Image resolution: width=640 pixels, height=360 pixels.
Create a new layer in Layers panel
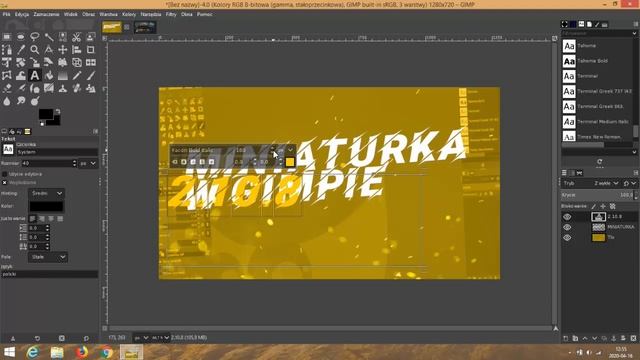[566, 338]
